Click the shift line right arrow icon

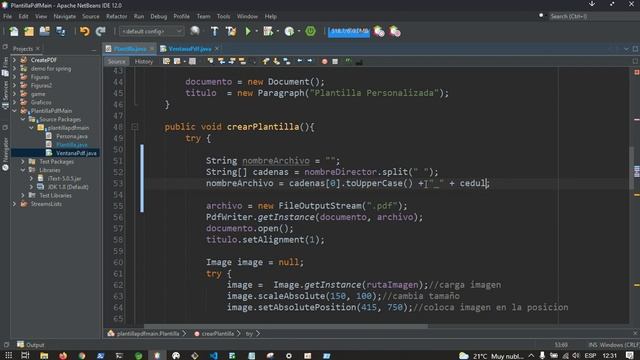(x=310, y=61)
